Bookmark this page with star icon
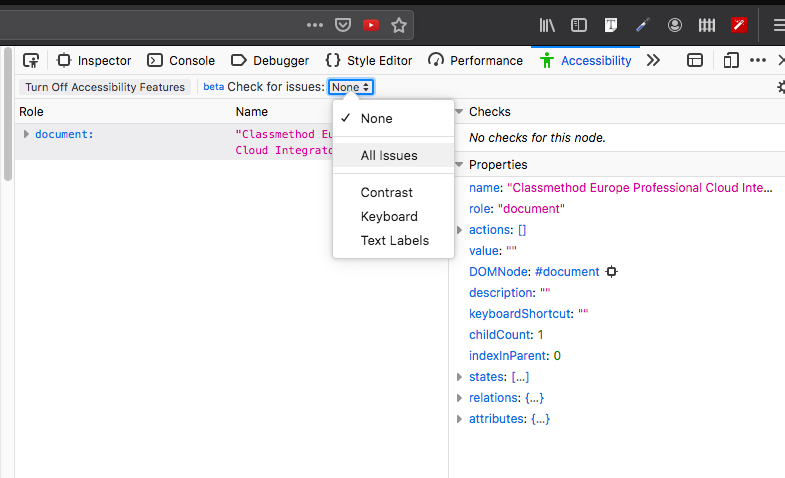The image size is (785, 478). (399, 25)
